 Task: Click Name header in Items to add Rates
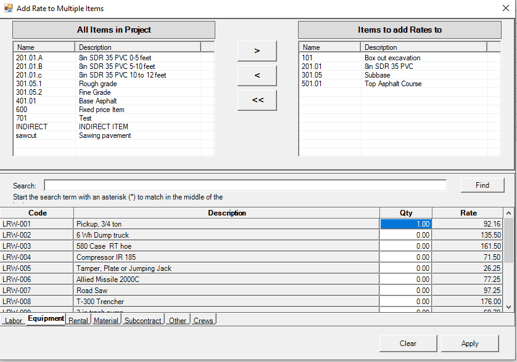(x=330, y=47)
